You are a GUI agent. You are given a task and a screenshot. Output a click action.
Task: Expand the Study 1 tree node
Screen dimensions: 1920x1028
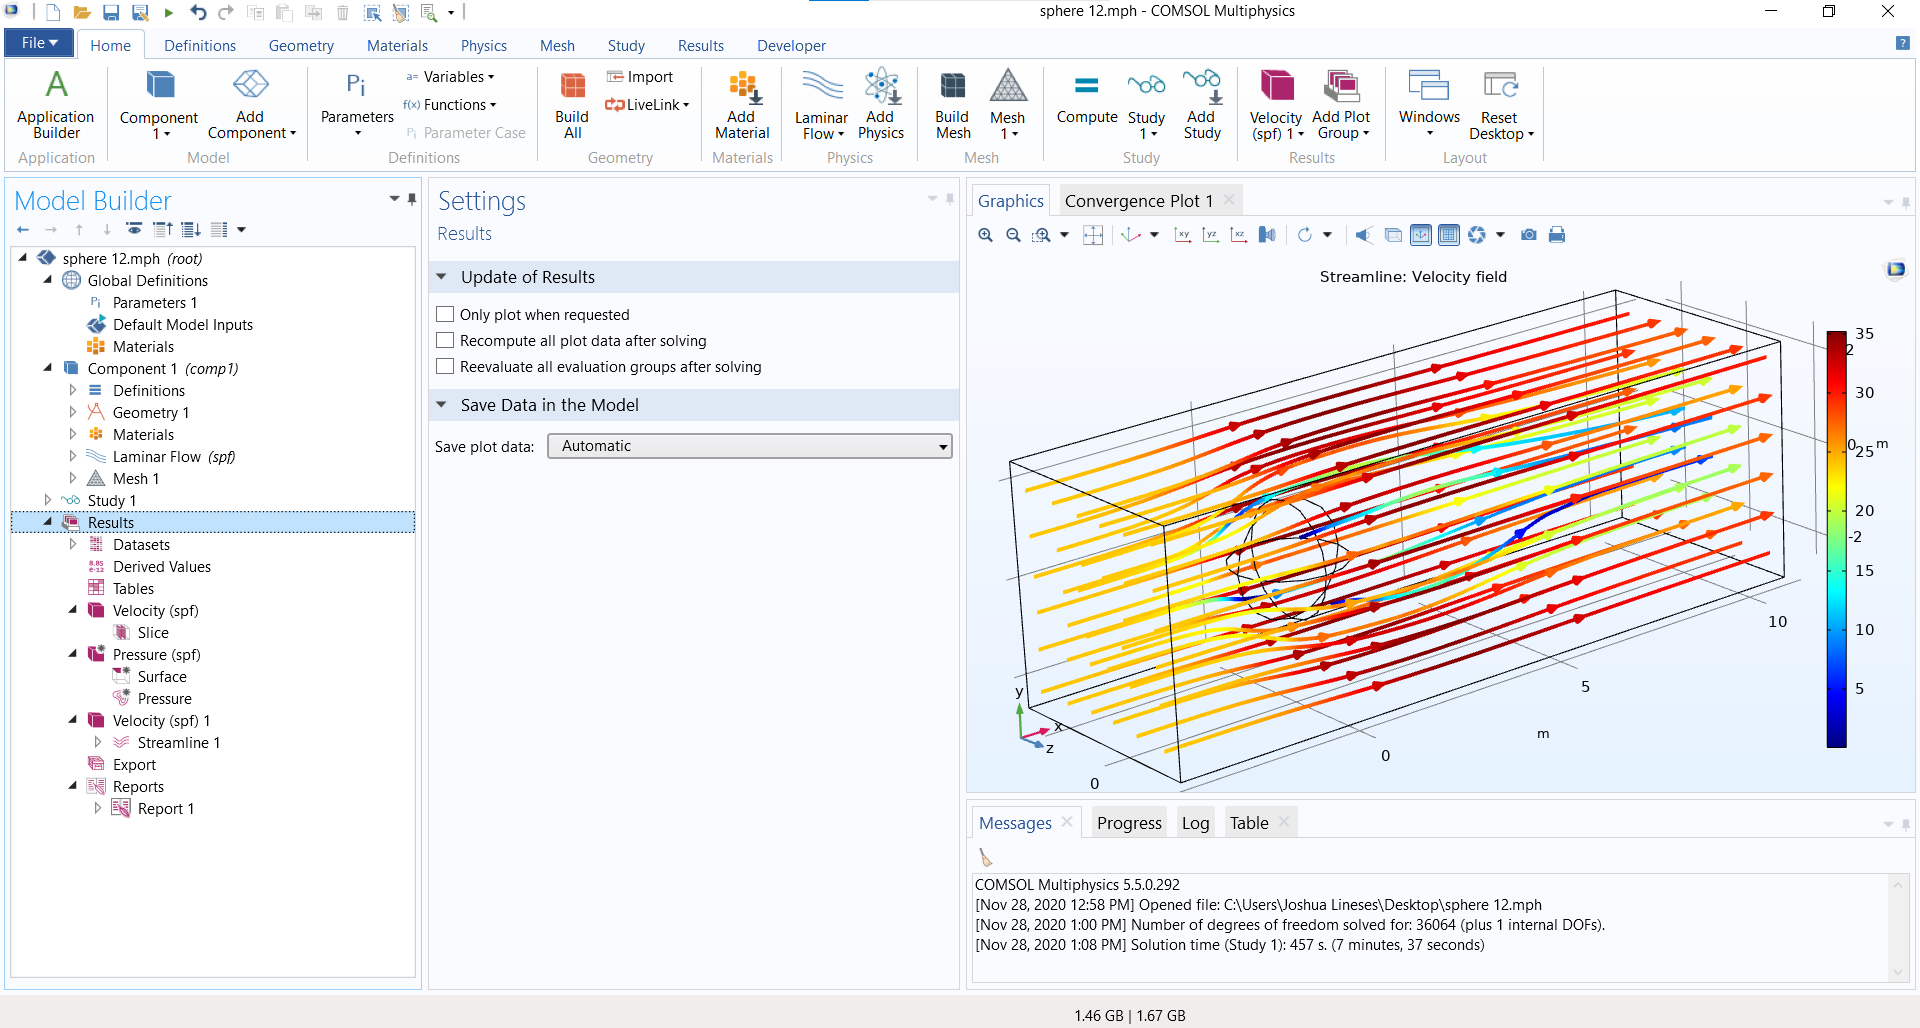coord(48,500)
